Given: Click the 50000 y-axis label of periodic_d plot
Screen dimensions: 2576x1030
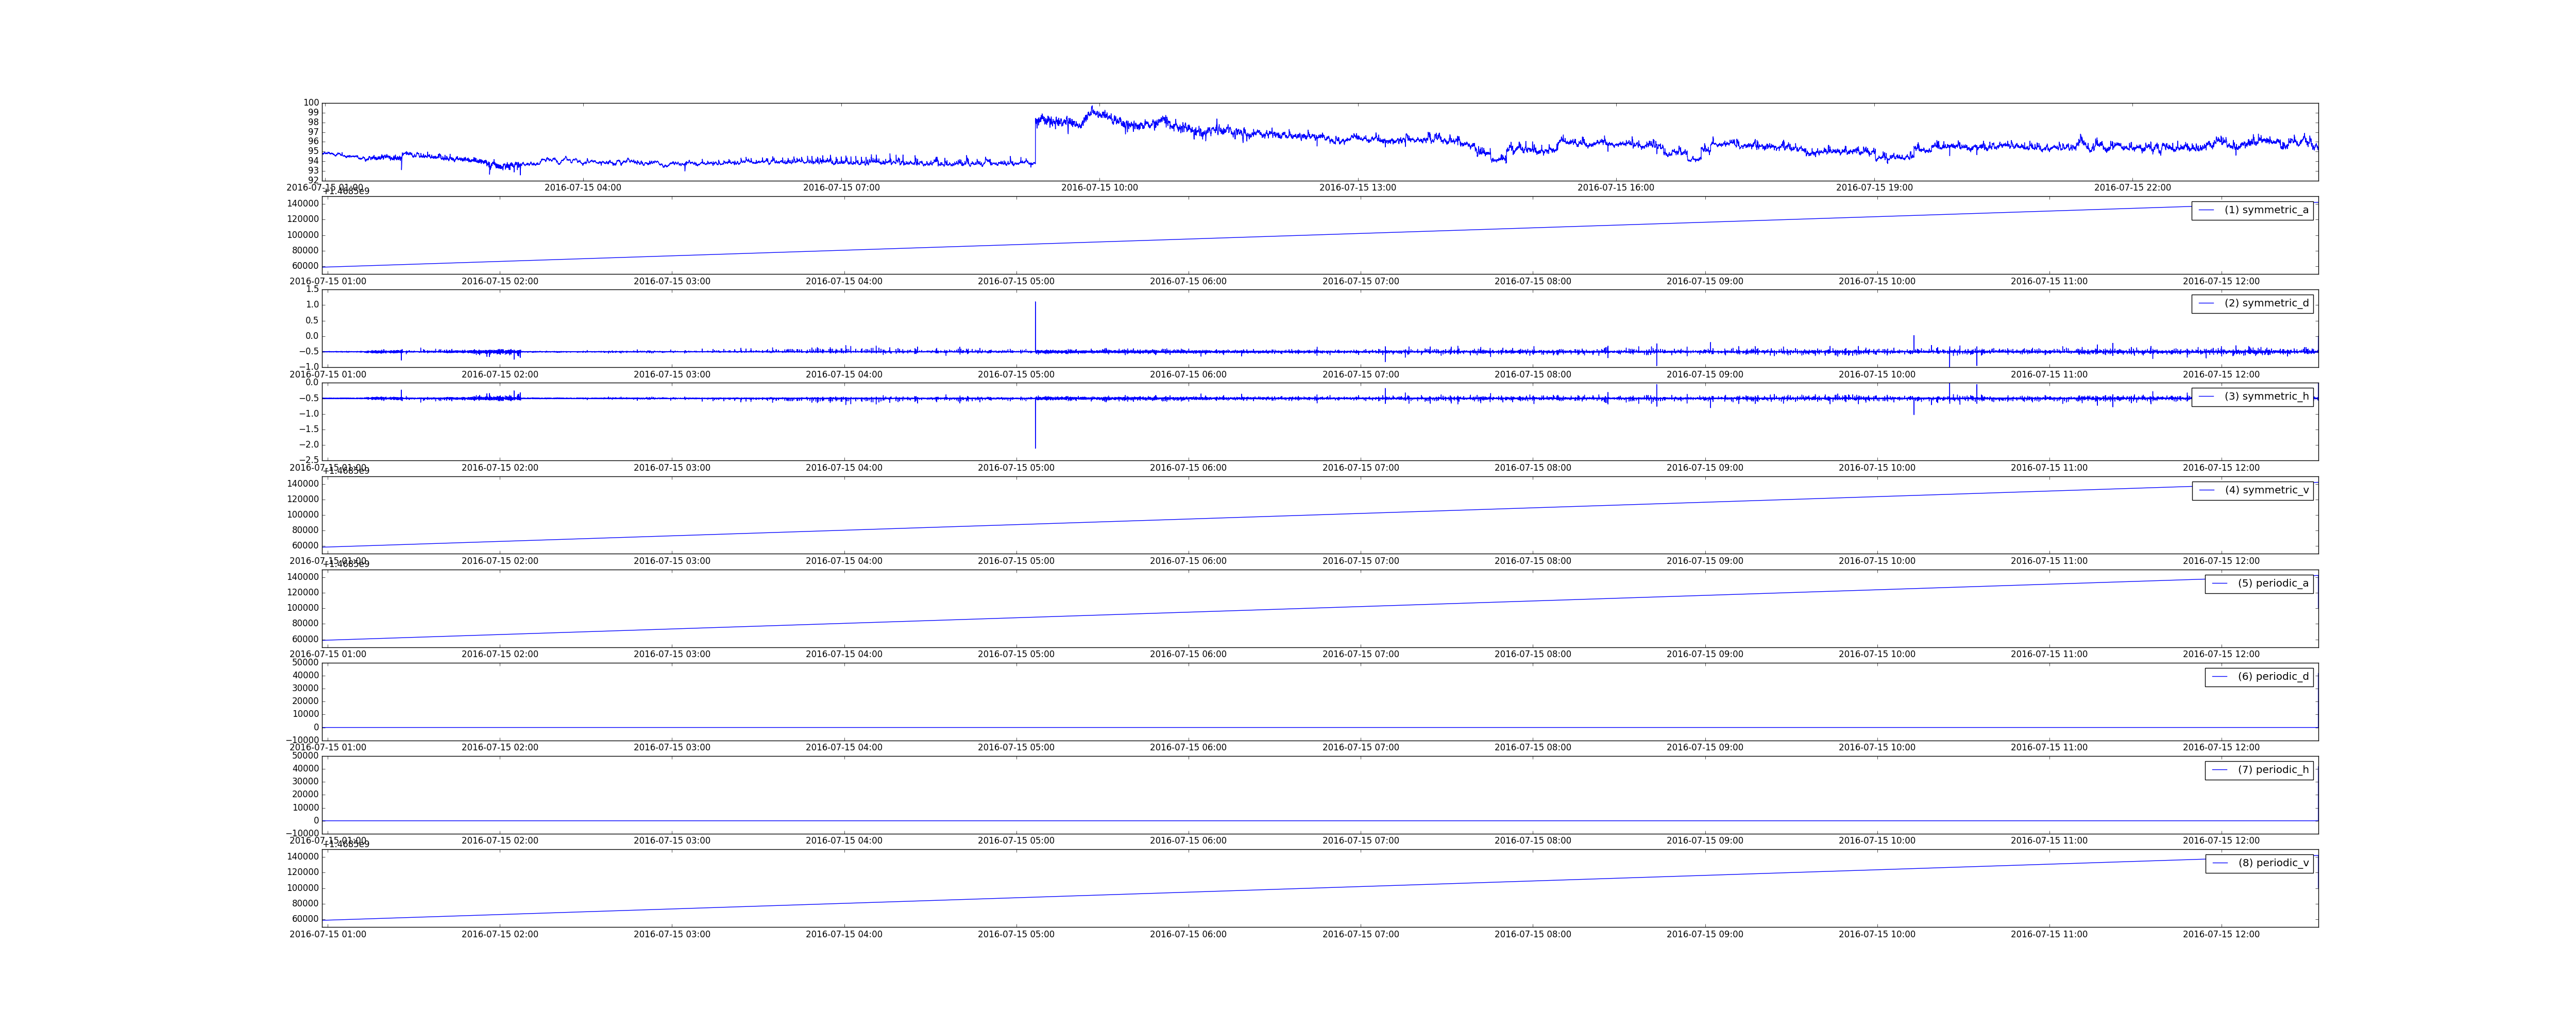Looking at the screenshot, I should coord(305,663).
